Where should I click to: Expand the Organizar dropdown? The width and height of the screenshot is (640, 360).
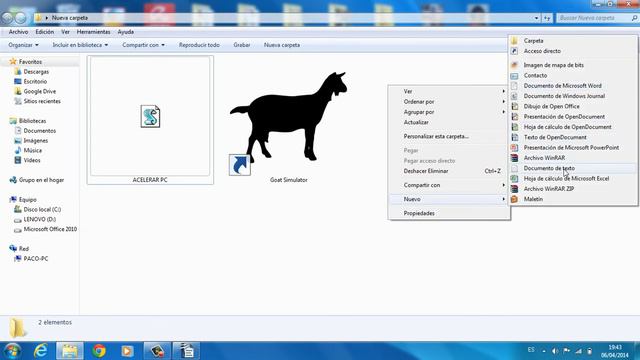[x=23, y=45]
